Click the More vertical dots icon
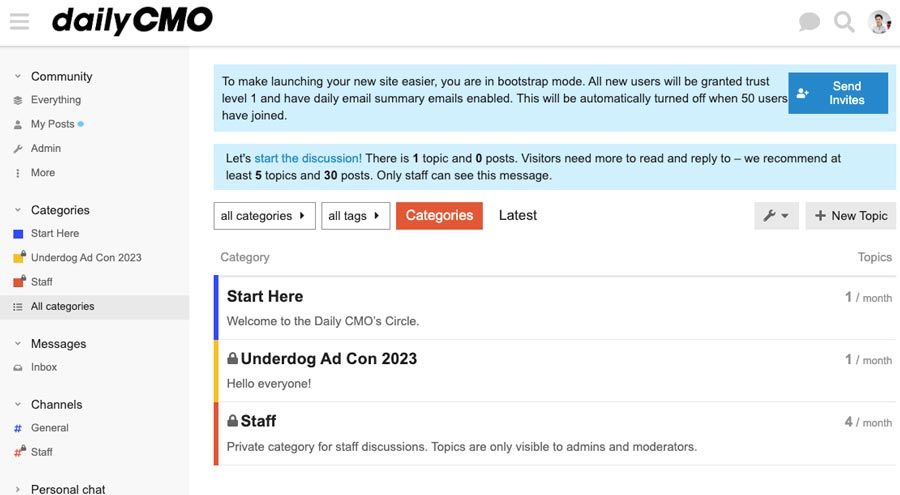The width and height of the screenshot is (900, 495). (18, 172)
